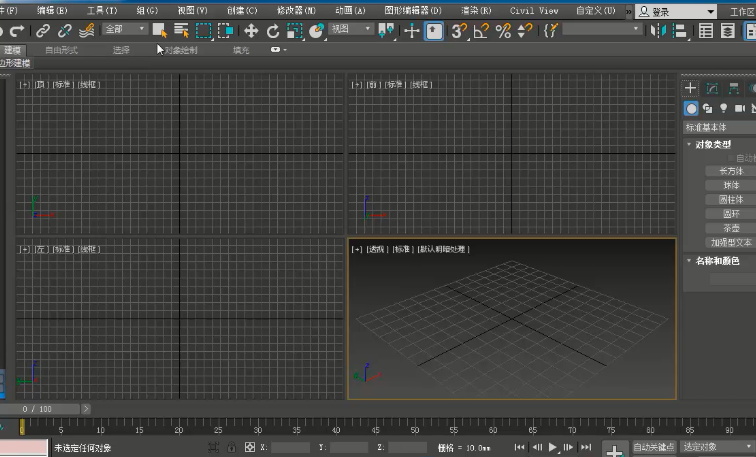Viewport: 756px width, 457px height.
Task: Toggle Angle Snap
Action: click(x=481, y=31)
